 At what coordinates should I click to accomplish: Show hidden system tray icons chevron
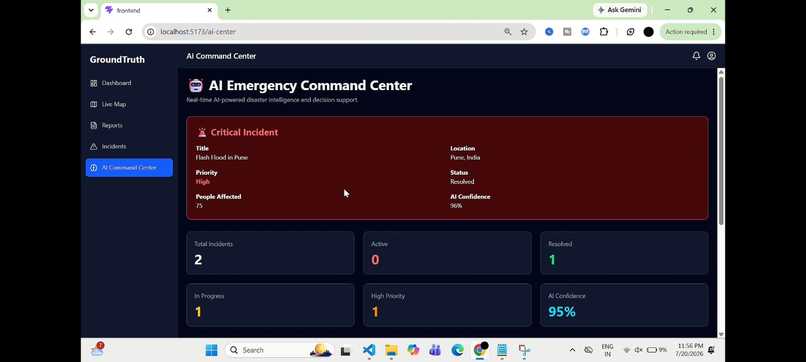coord(572,350)
